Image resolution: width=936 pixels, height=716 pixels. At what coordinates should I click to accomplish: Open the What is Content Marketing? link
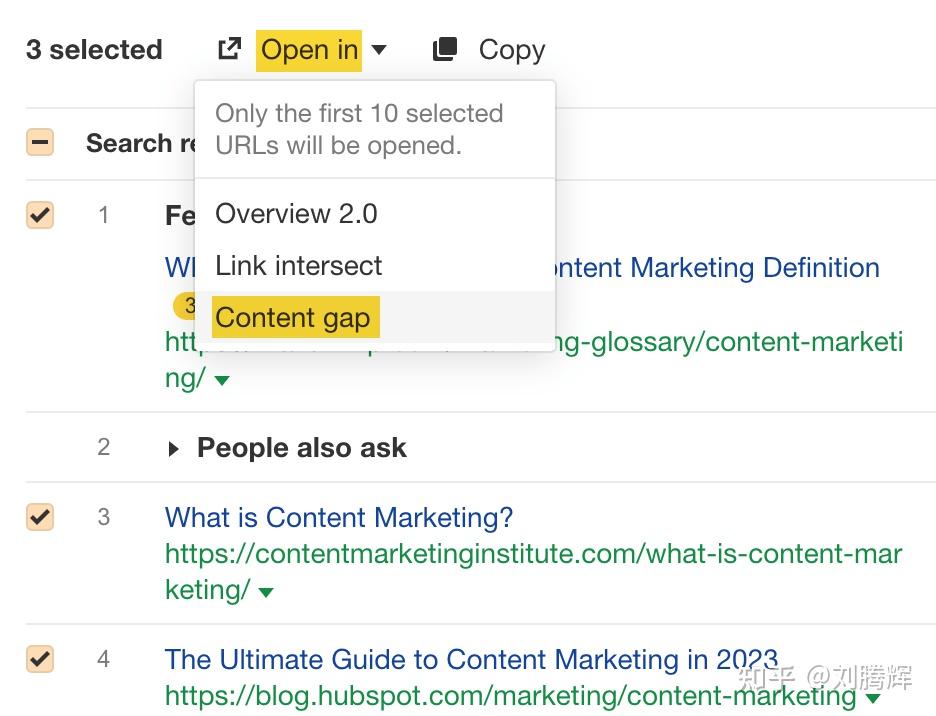338,518
